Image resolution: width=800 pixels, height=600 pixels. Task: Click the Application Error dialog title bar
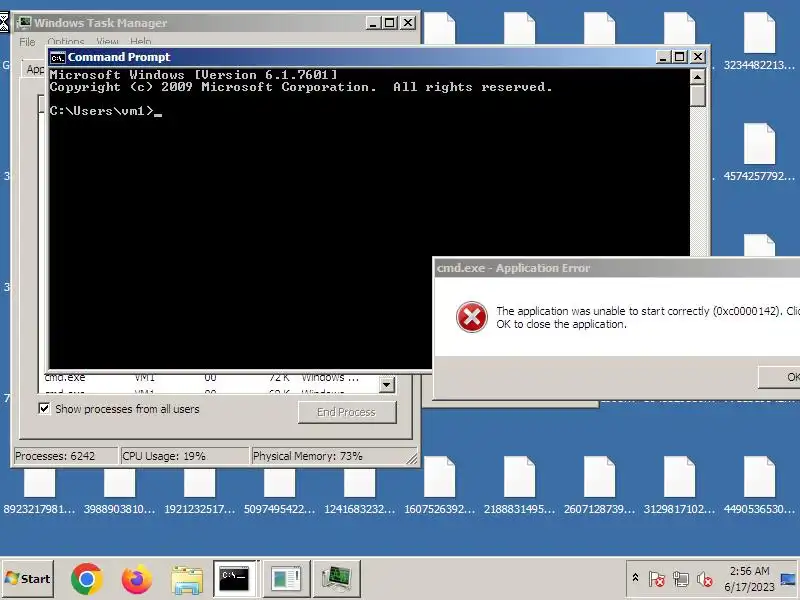[616, 268]
